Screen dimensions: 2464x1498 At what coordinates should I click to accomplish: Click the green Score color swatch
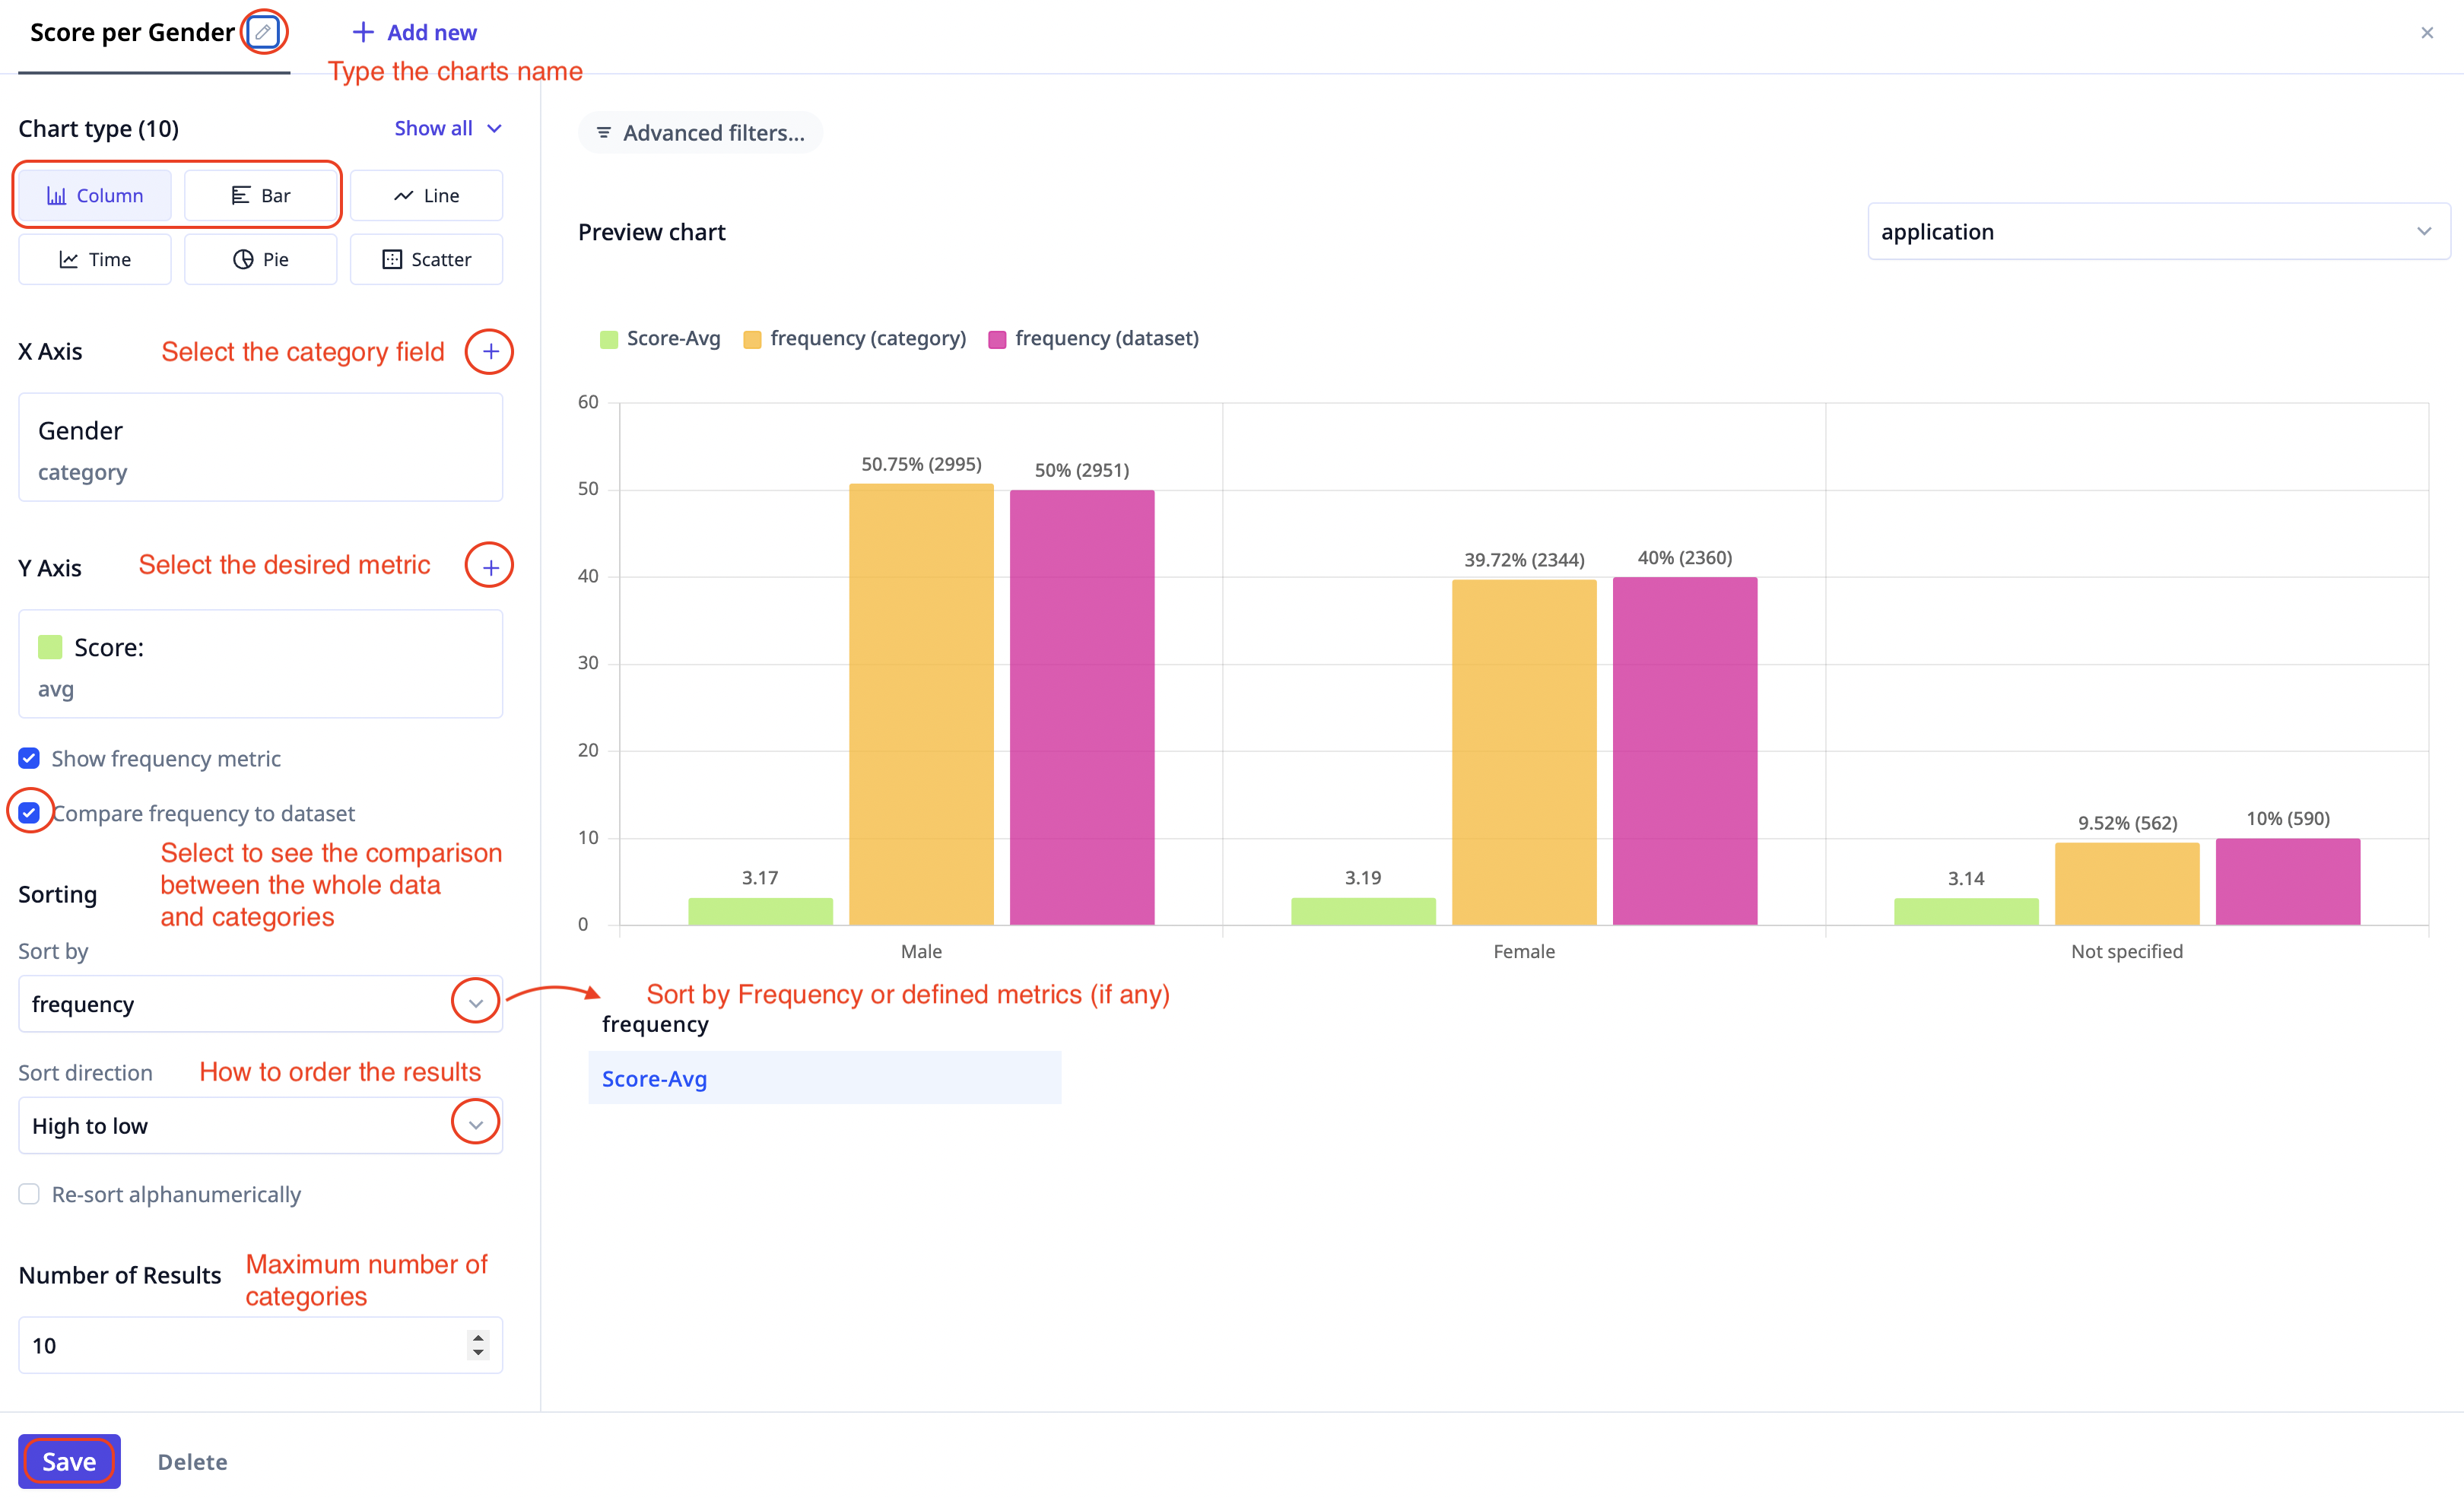50,647
